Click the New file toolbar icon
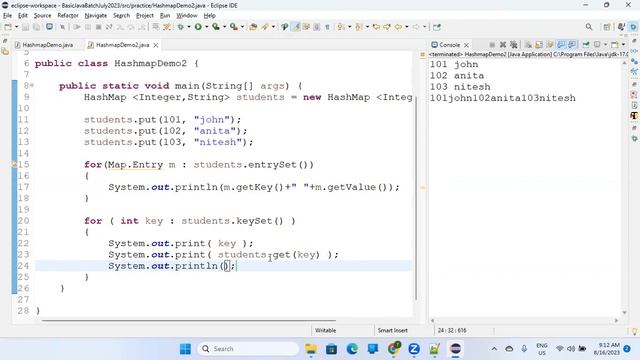The height and width of the screenshot is (360, 640). pos(8,27)
